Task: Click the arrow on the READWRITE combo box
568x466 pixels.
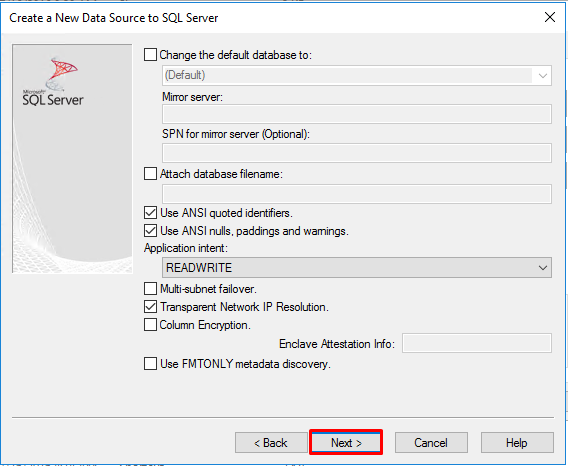Action: click(x=542, y=268)
